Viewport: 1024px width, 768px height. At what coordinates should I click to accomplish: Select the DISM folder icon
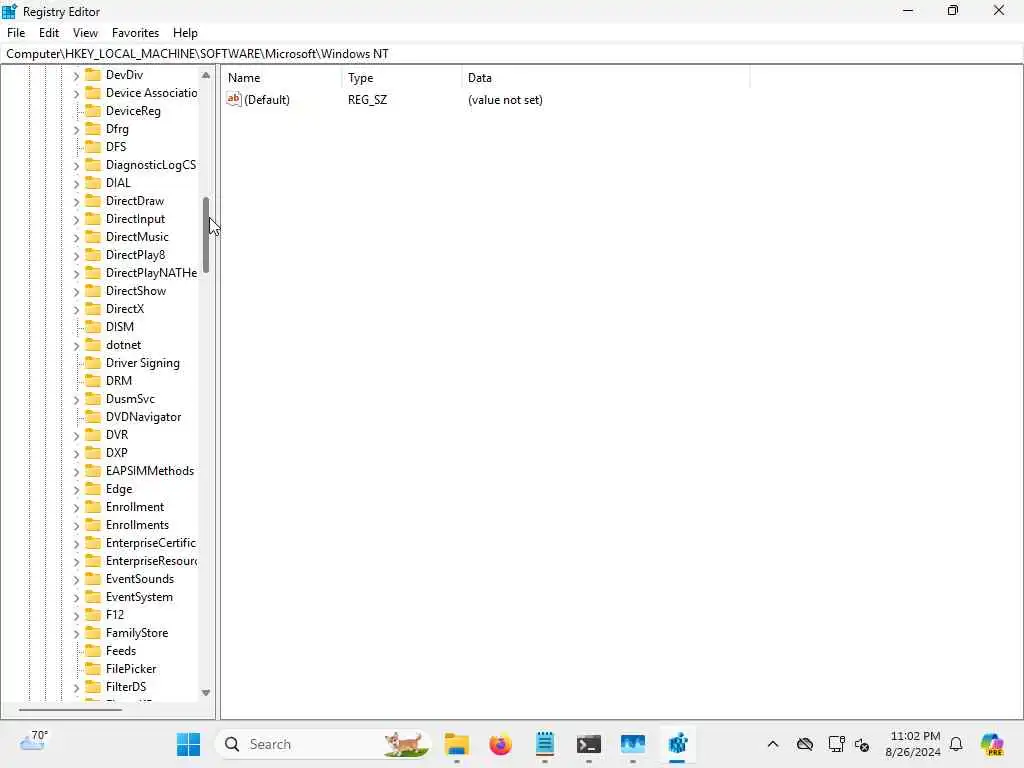tap(93, 326)
